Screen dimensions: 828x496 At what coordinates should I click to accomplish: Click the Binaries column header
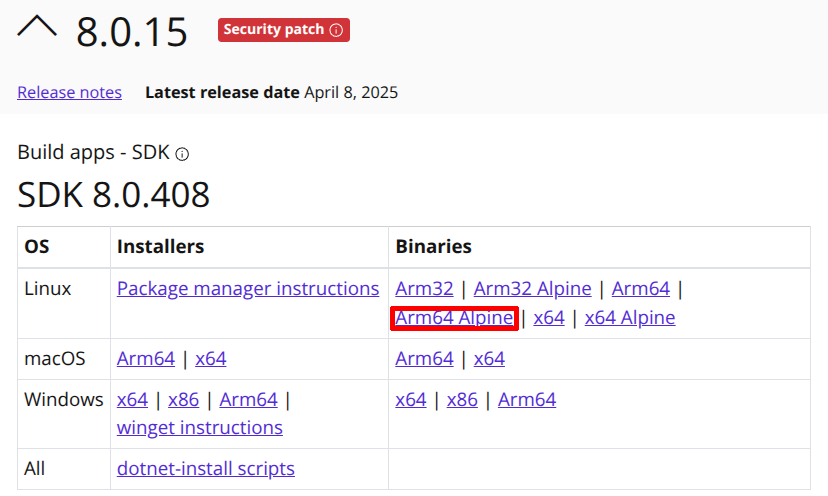tap(434, 247)
